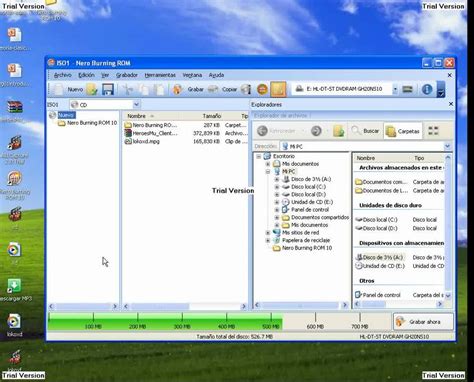Image resolution: width=474 pixels, height=382 pixels.
Task: Select Nuevo root node in compilation tree
Action: coord(66,115)
